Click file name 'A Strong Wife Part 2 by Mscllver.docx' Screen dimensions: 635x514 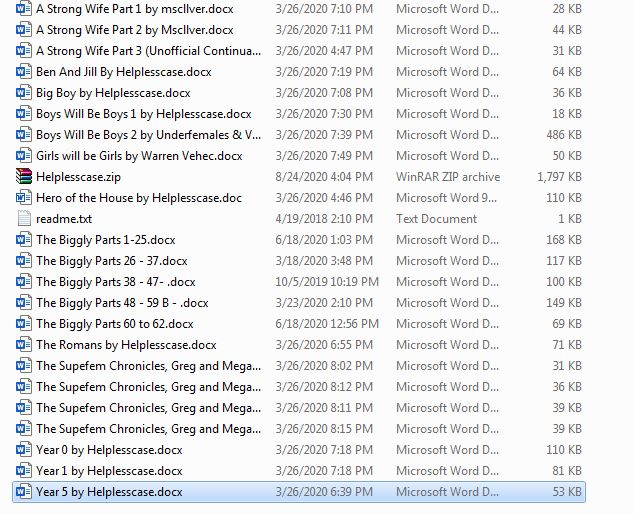(x=134, y=30)
